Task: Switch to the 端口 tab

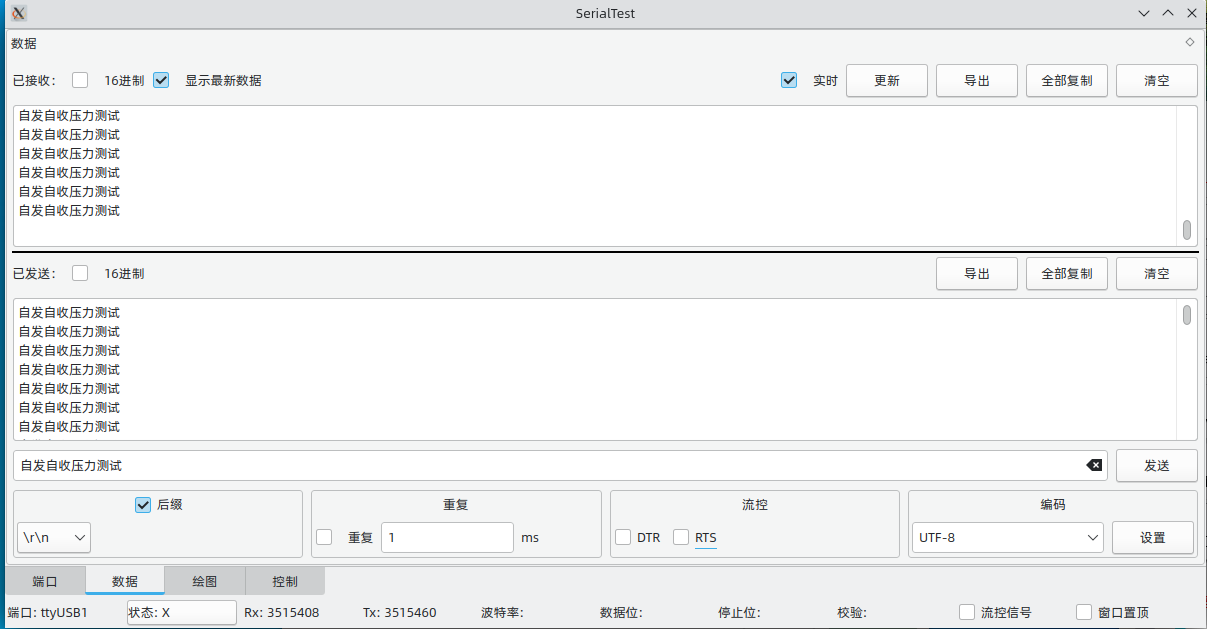Action: click(x=45, y=581)
